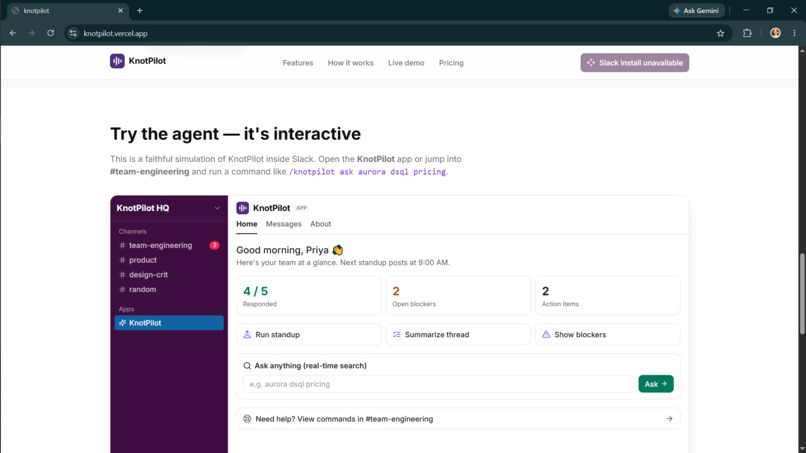Click the Run standup icon
The image size is (806, 453).
coord(247,335)
